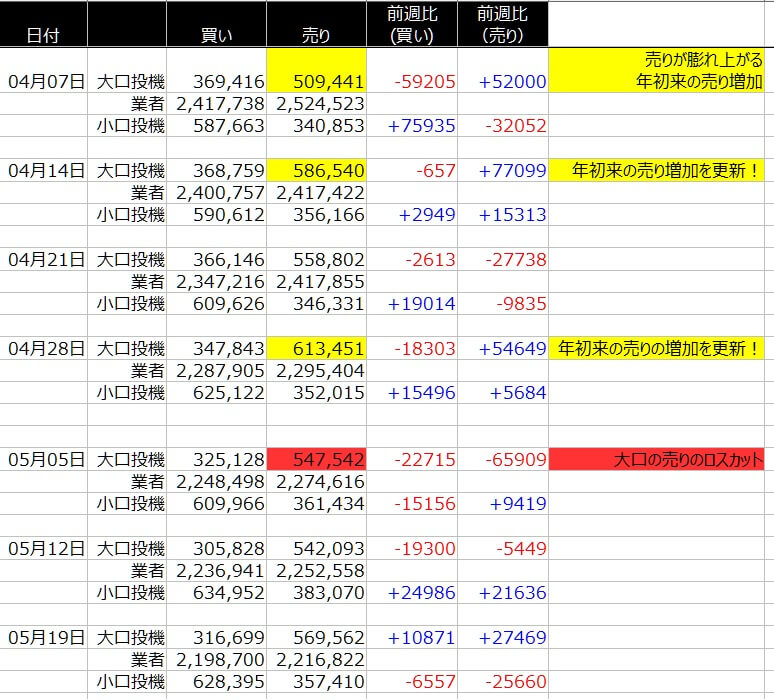The image size is (774, 700).
Task: Select the 前週比(売り) header cell
Action: click(503, 24)
